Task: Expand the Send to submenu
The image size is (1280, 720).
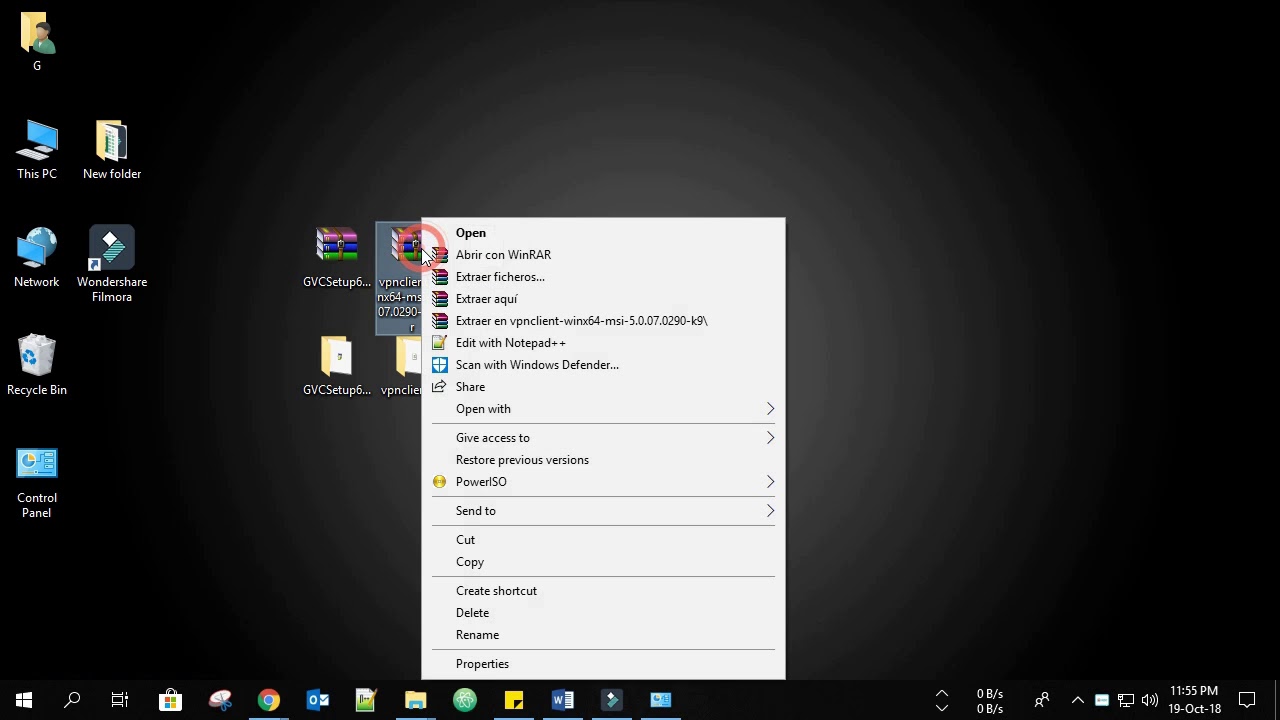Action: click(603, 511)
